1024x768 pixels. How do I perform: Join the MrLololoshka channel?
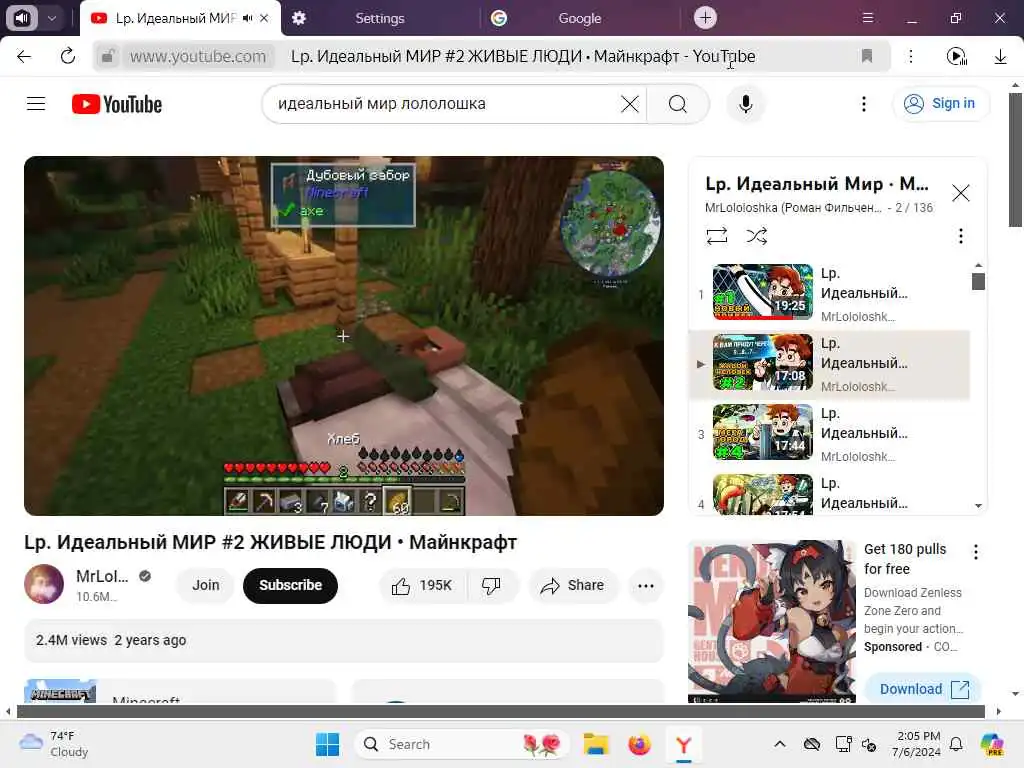(x=206, y=586)
